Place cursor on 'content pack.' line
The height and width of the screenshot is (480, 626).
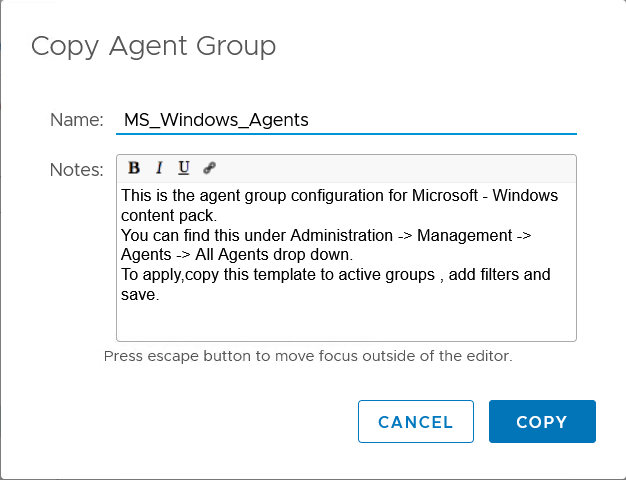coord(168,215)
